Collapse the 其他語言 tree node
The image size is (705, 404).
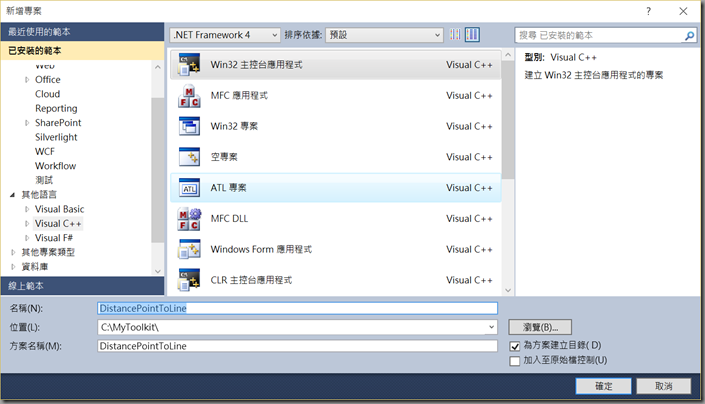pyautogui.click(x=13, y=195)
